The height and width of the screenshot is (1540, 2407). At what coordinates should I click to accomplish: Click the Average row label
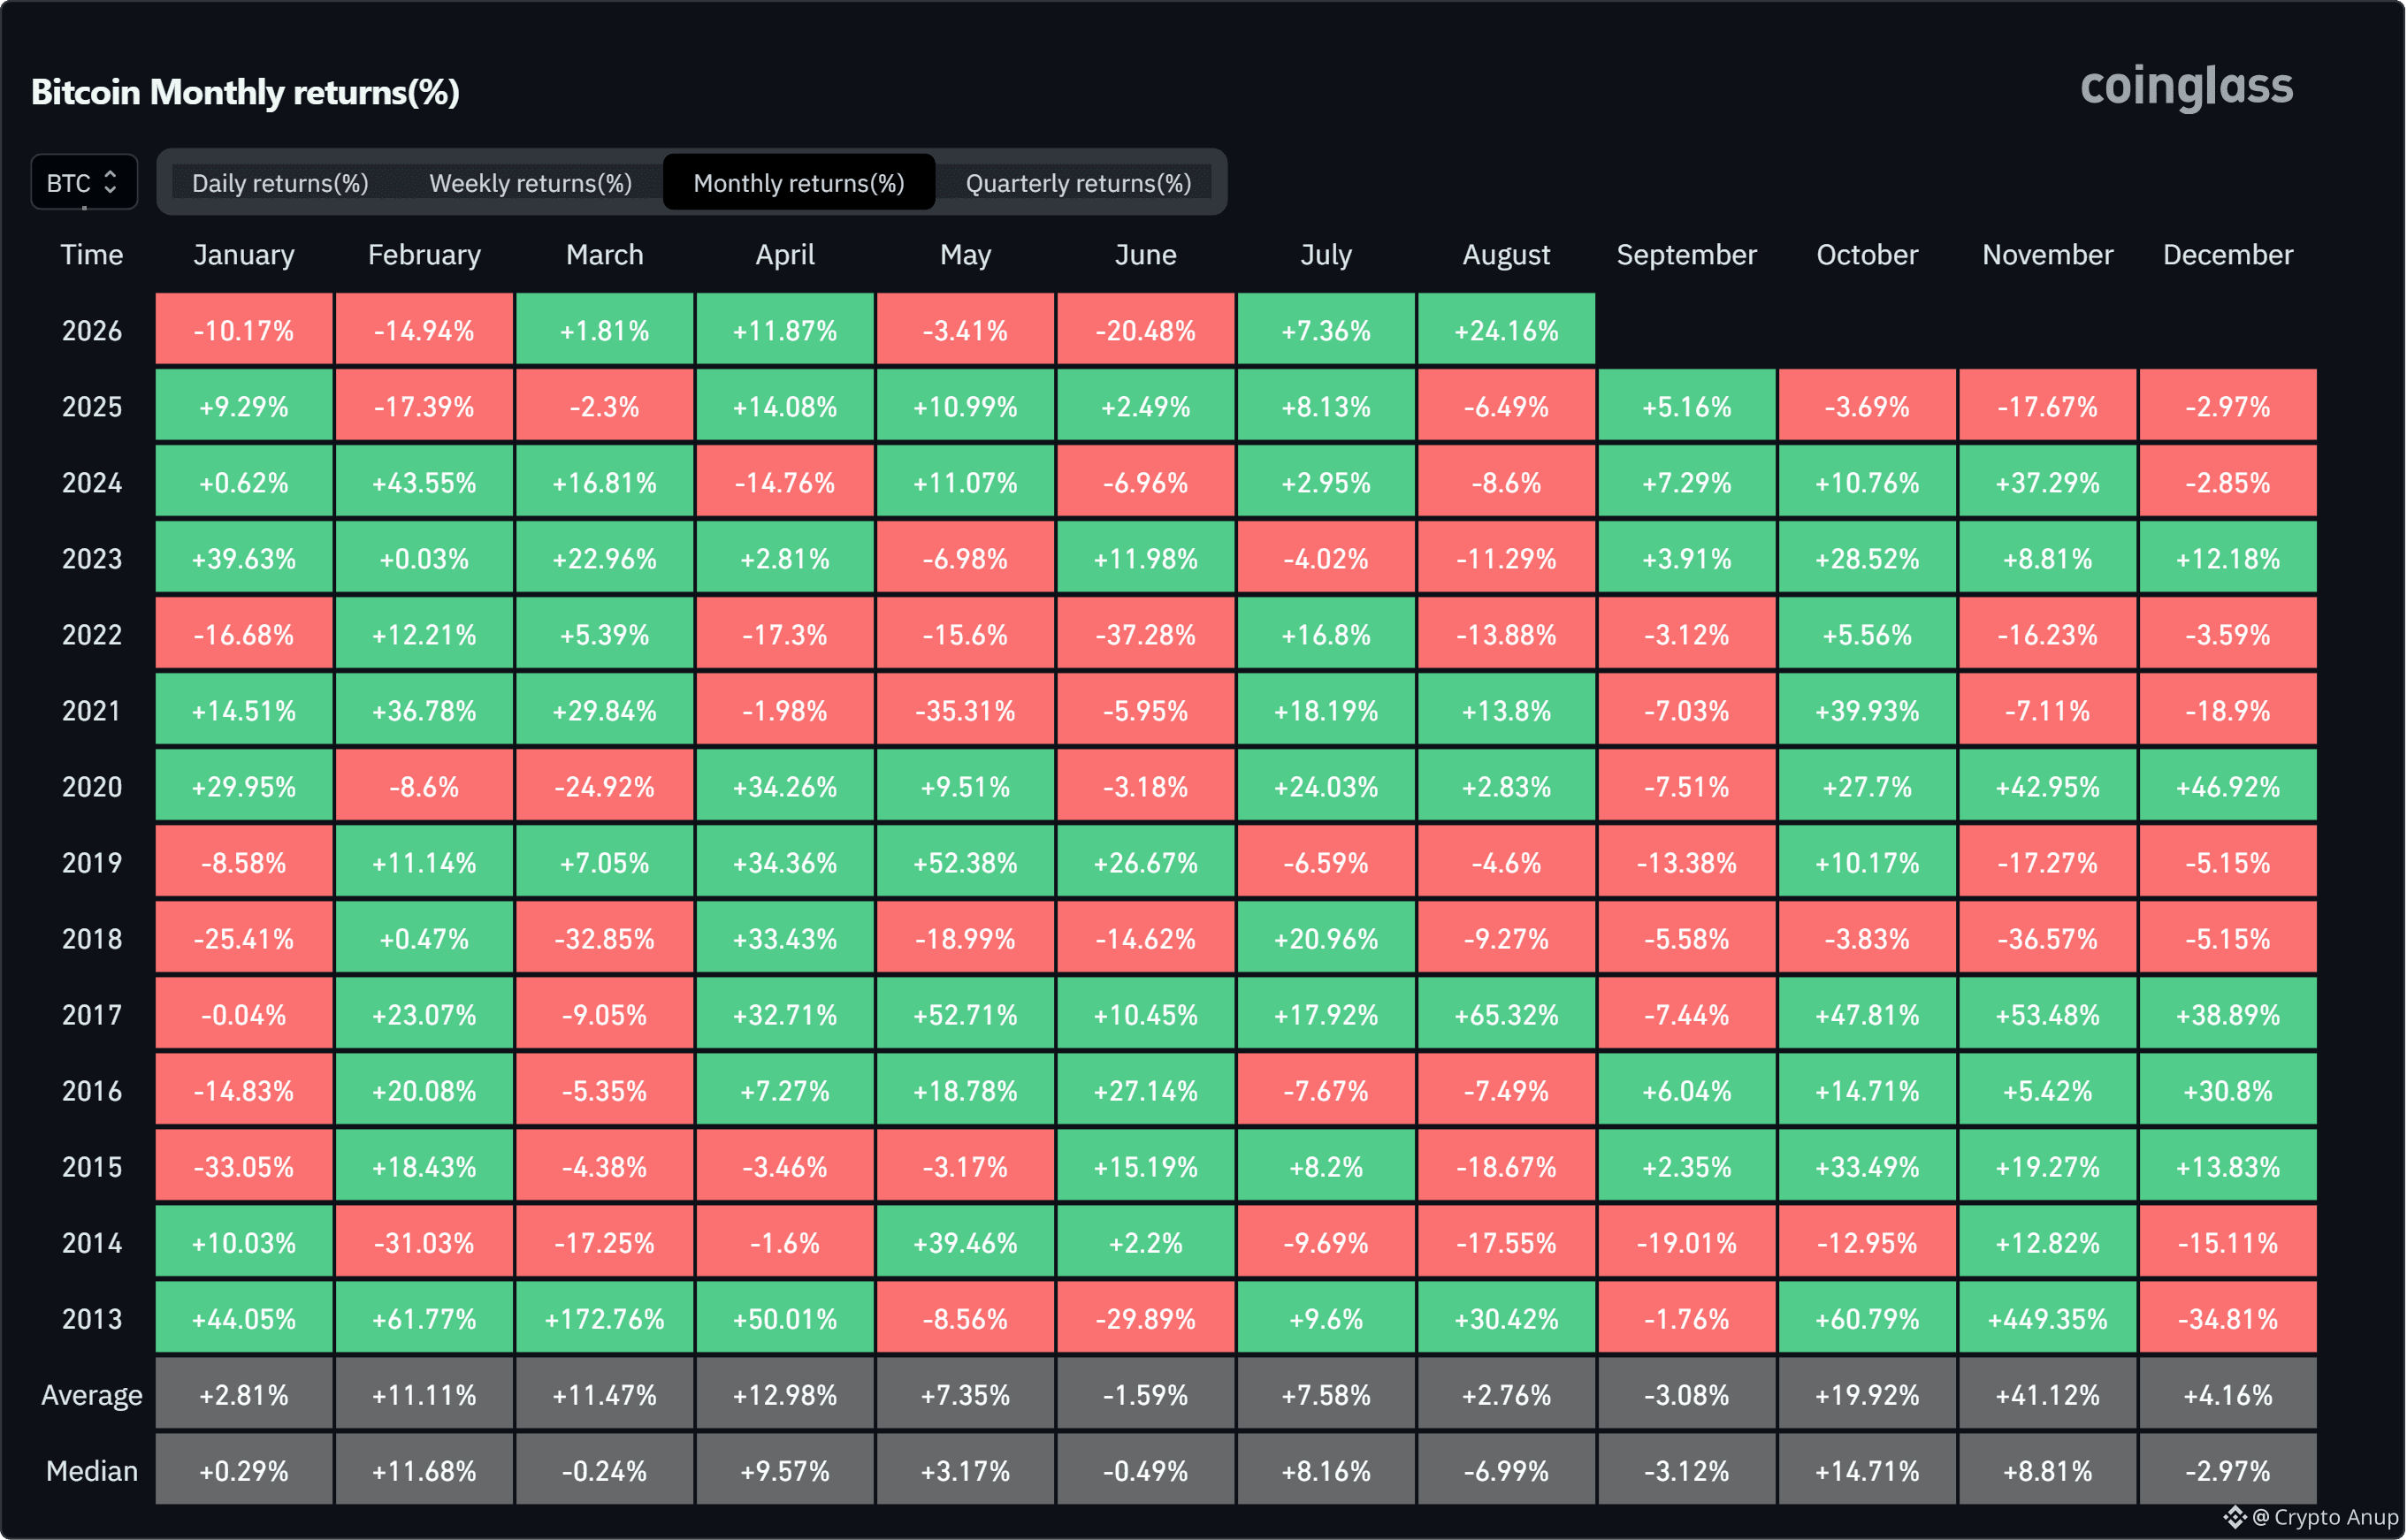(x=92, y=1395)
